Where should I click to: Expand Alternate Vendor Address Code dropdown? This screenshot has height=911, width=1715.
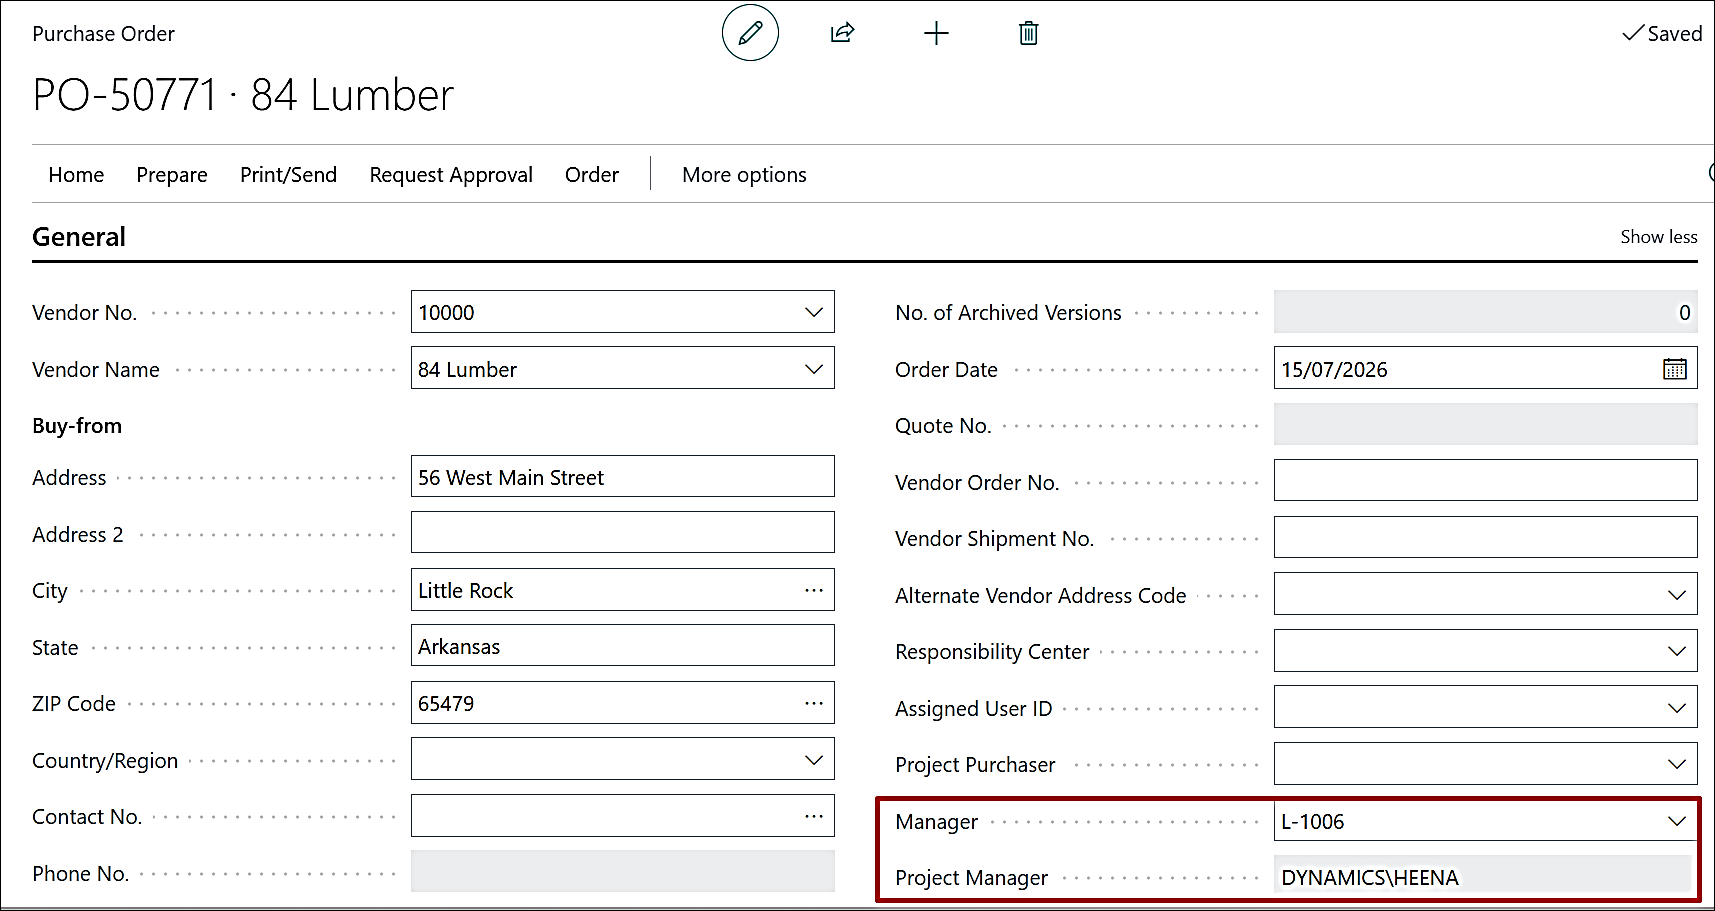[x=1677, y=595]
